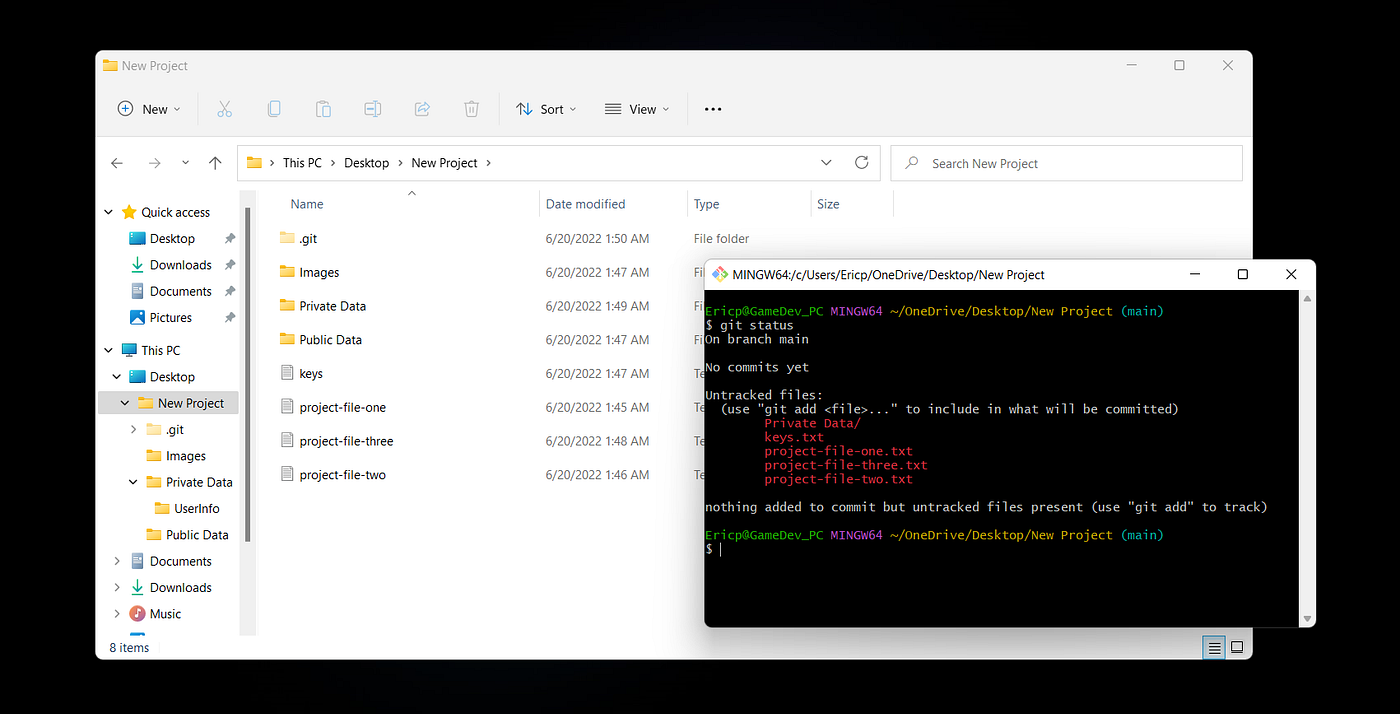Screen dimensions: 1400x714
Task: Open the New item menu
Action: pos(148,109)
